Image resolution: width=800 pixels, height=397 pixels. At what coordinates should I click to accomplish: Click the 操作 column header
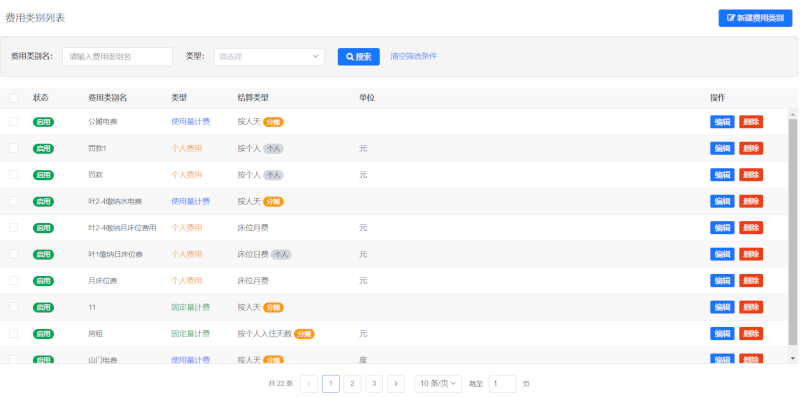coord(718,97)
